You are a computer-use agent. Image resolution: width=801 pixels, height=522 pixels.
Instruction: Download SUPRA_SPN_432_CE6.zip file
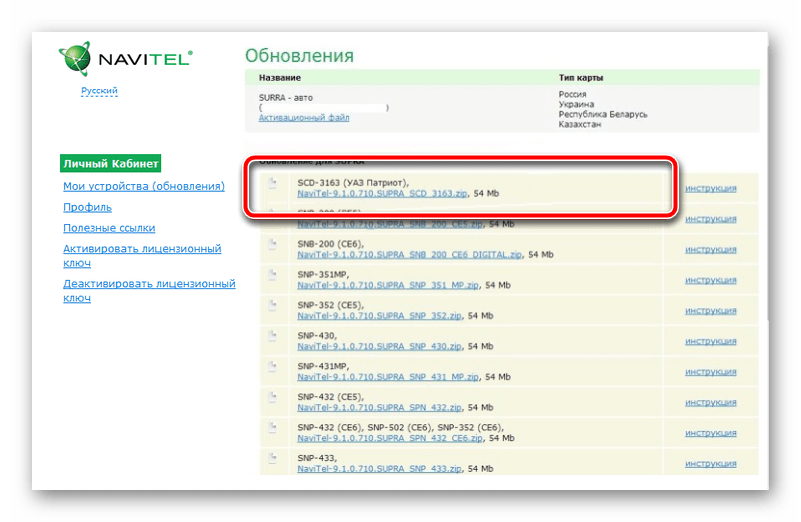390,438
